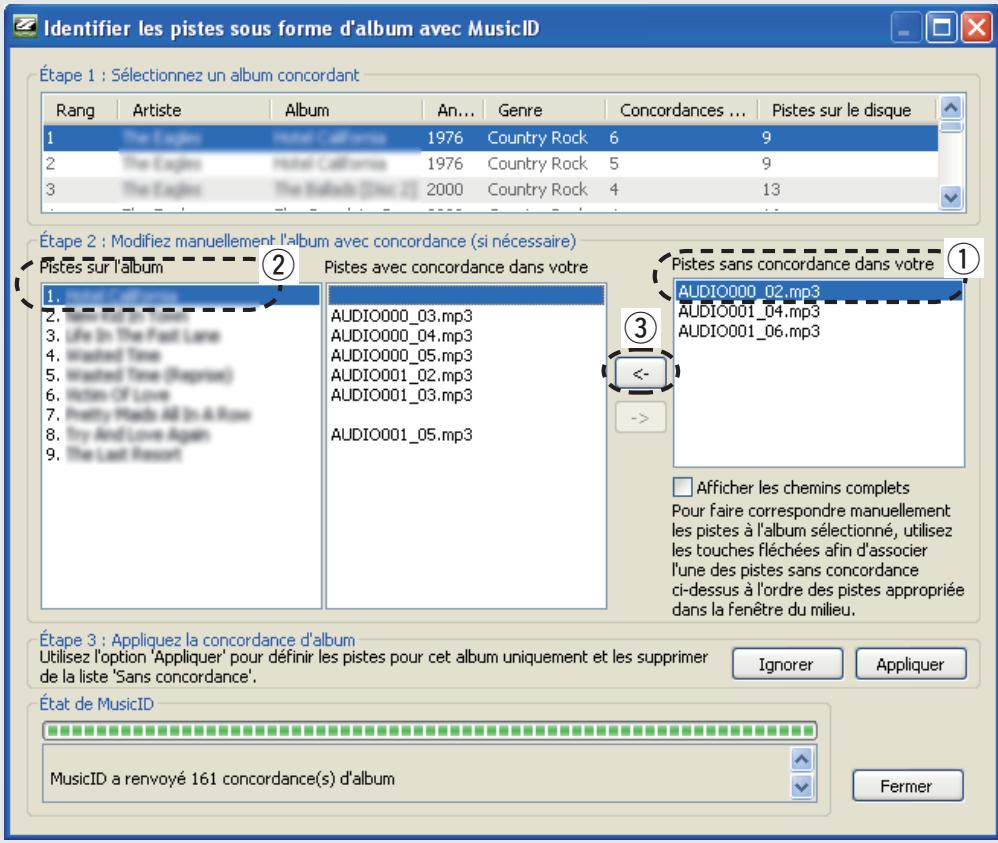Close the MusicID dialog window
This screenshot has height=843, width=998.
976,28
